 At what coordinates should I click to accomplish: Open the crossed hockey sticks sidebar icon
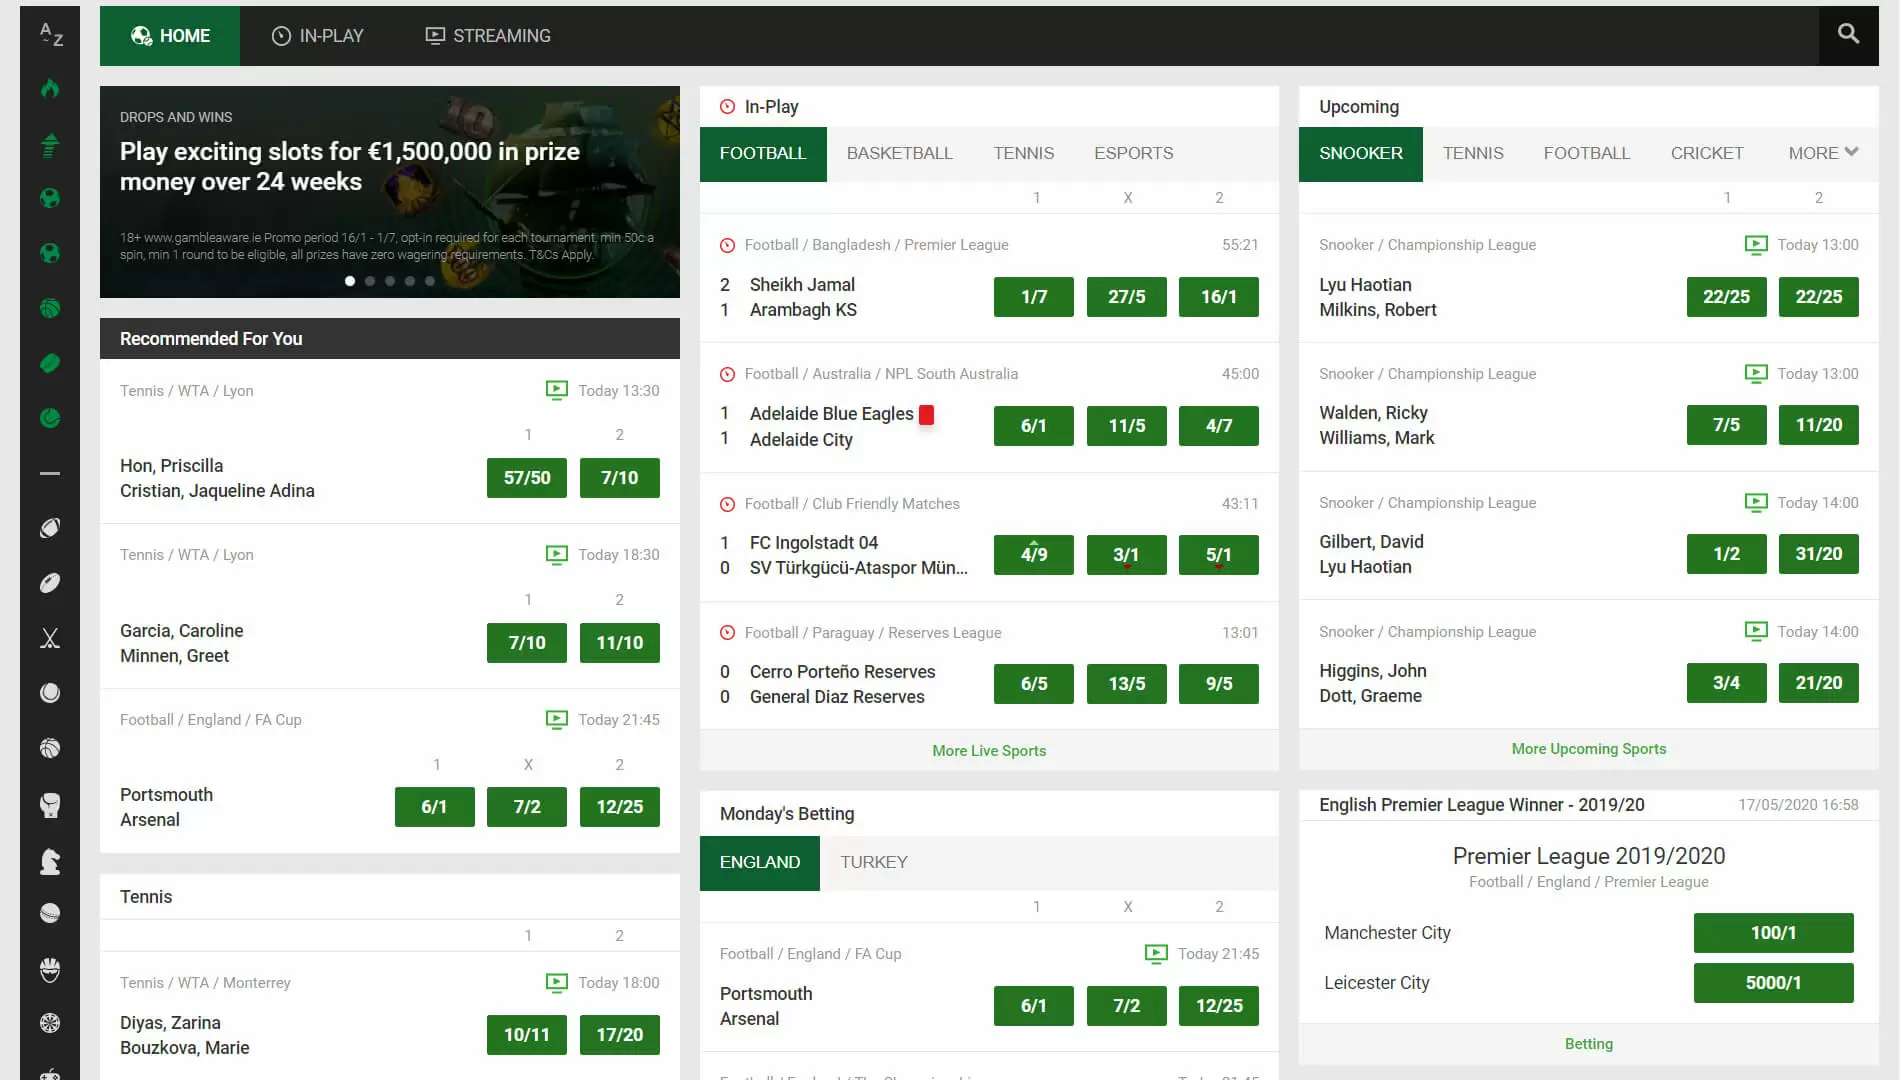50,638
